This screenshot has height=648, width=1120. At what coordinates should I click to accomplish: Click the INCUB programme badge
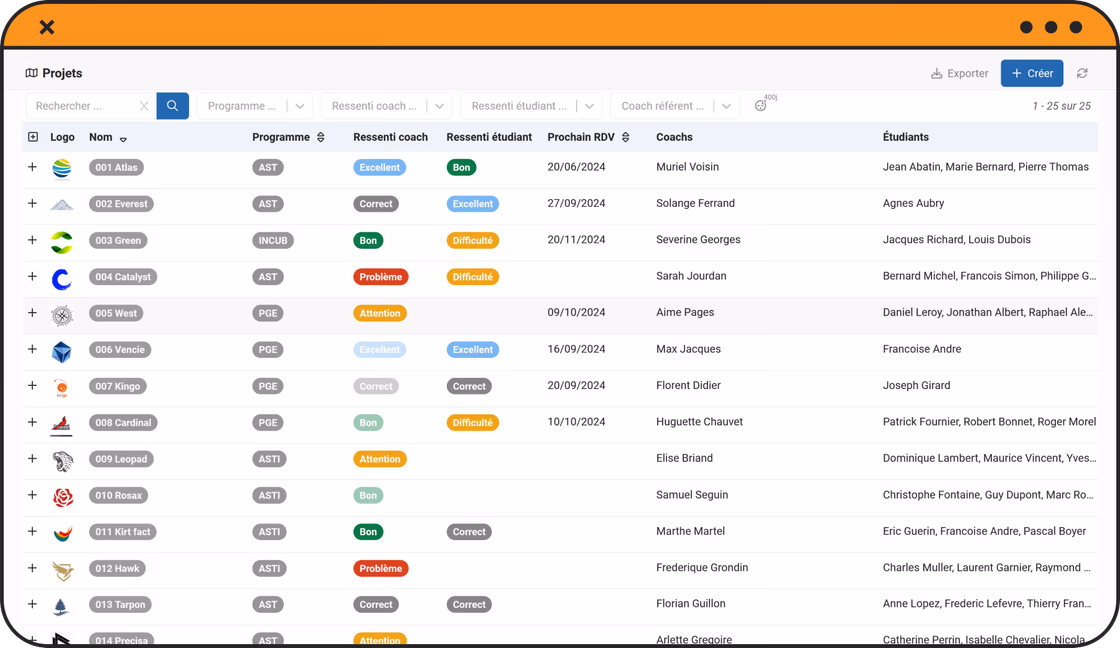[x=273, y=240]
